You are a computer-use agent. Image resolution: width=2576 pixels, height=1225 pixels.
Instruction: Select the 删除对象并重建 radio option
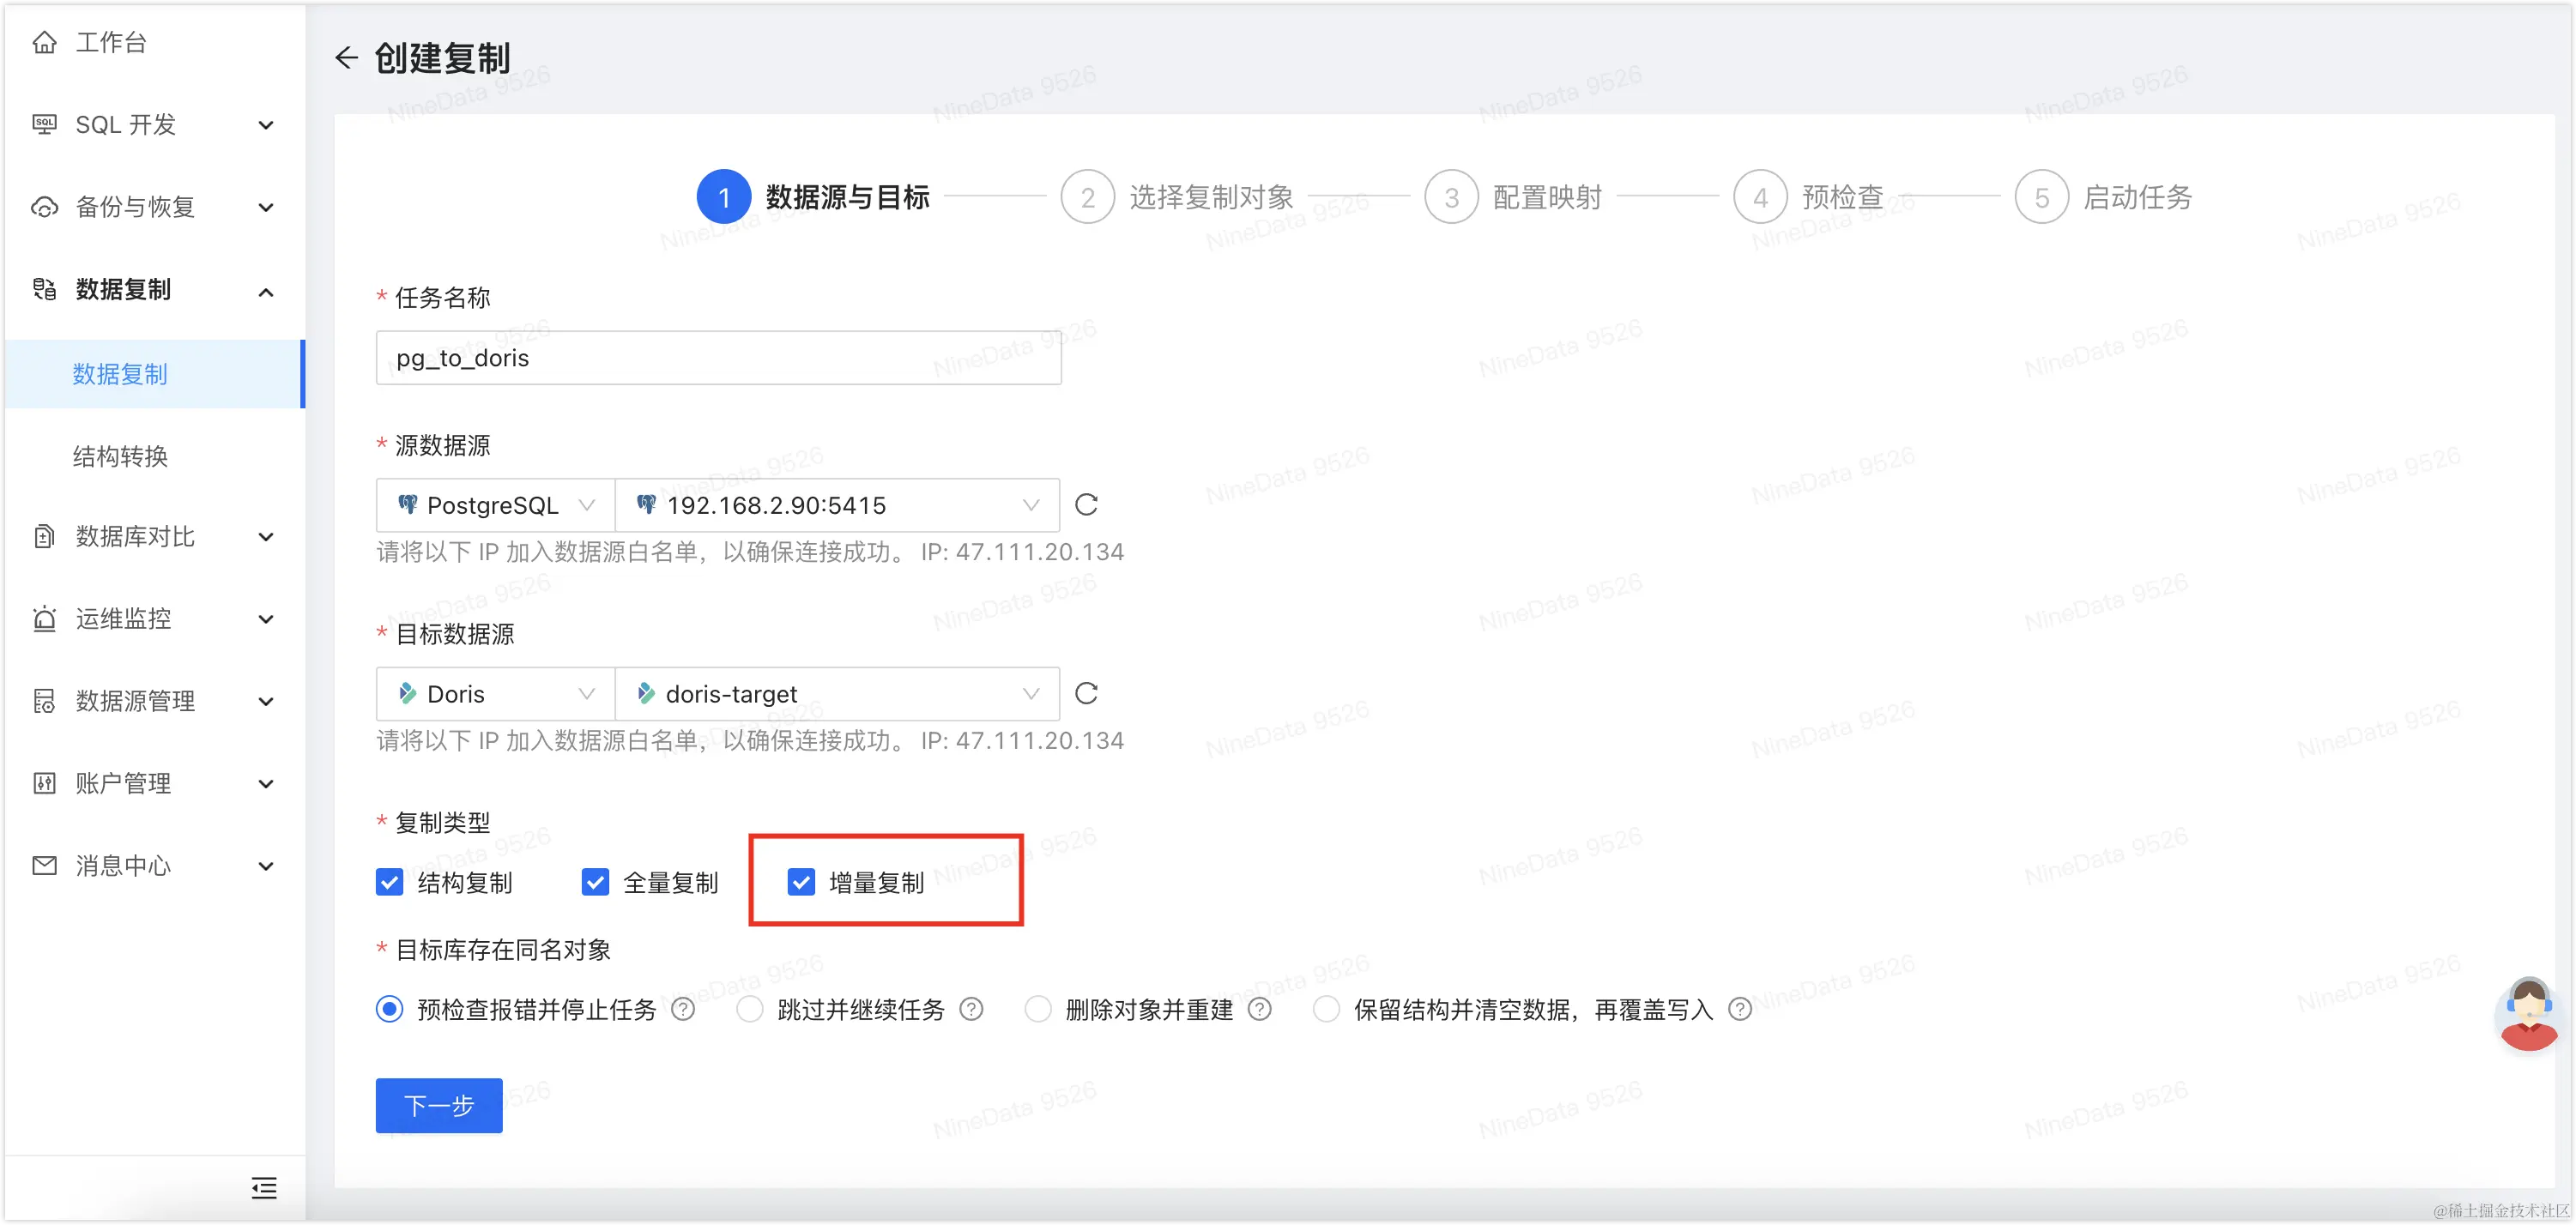click(x=1038, y=1010)
